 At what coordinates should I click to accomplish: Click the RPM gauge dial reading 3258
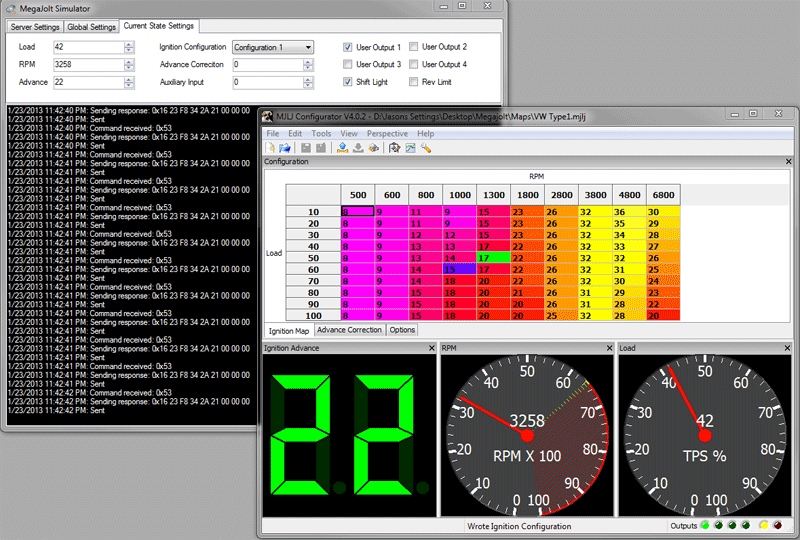(527, 435)
